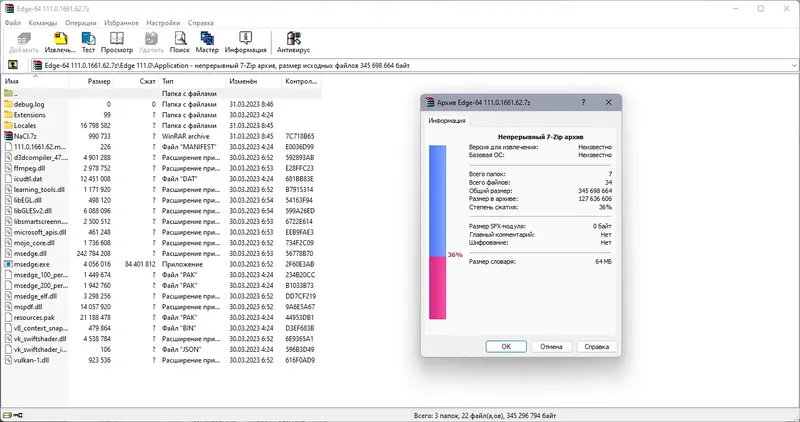The height and width of the screenshot is (422, 800).
Task: Click the Добавить (Add) toolbar icon
Action: [x=24, y=38]
